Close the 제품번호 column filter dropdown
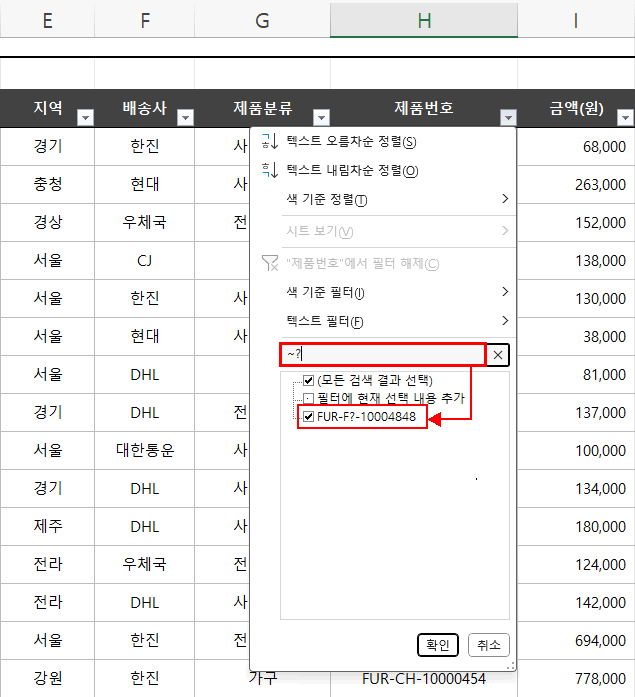Viewport: 635px width, 697px height. (508, 117)
